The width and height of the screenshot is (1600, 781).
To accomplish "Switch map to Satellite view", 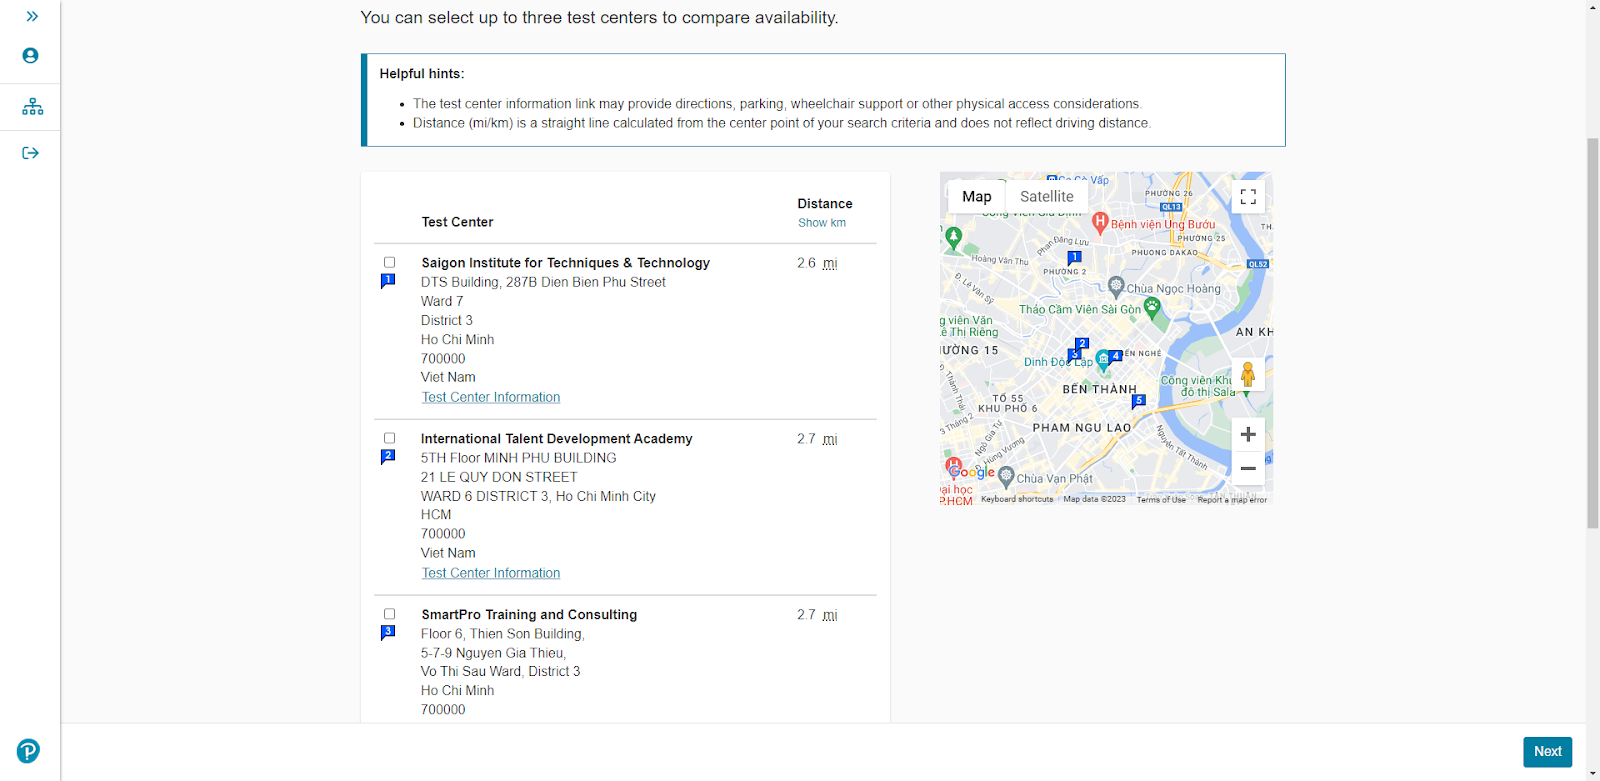I will [1046, 197].
